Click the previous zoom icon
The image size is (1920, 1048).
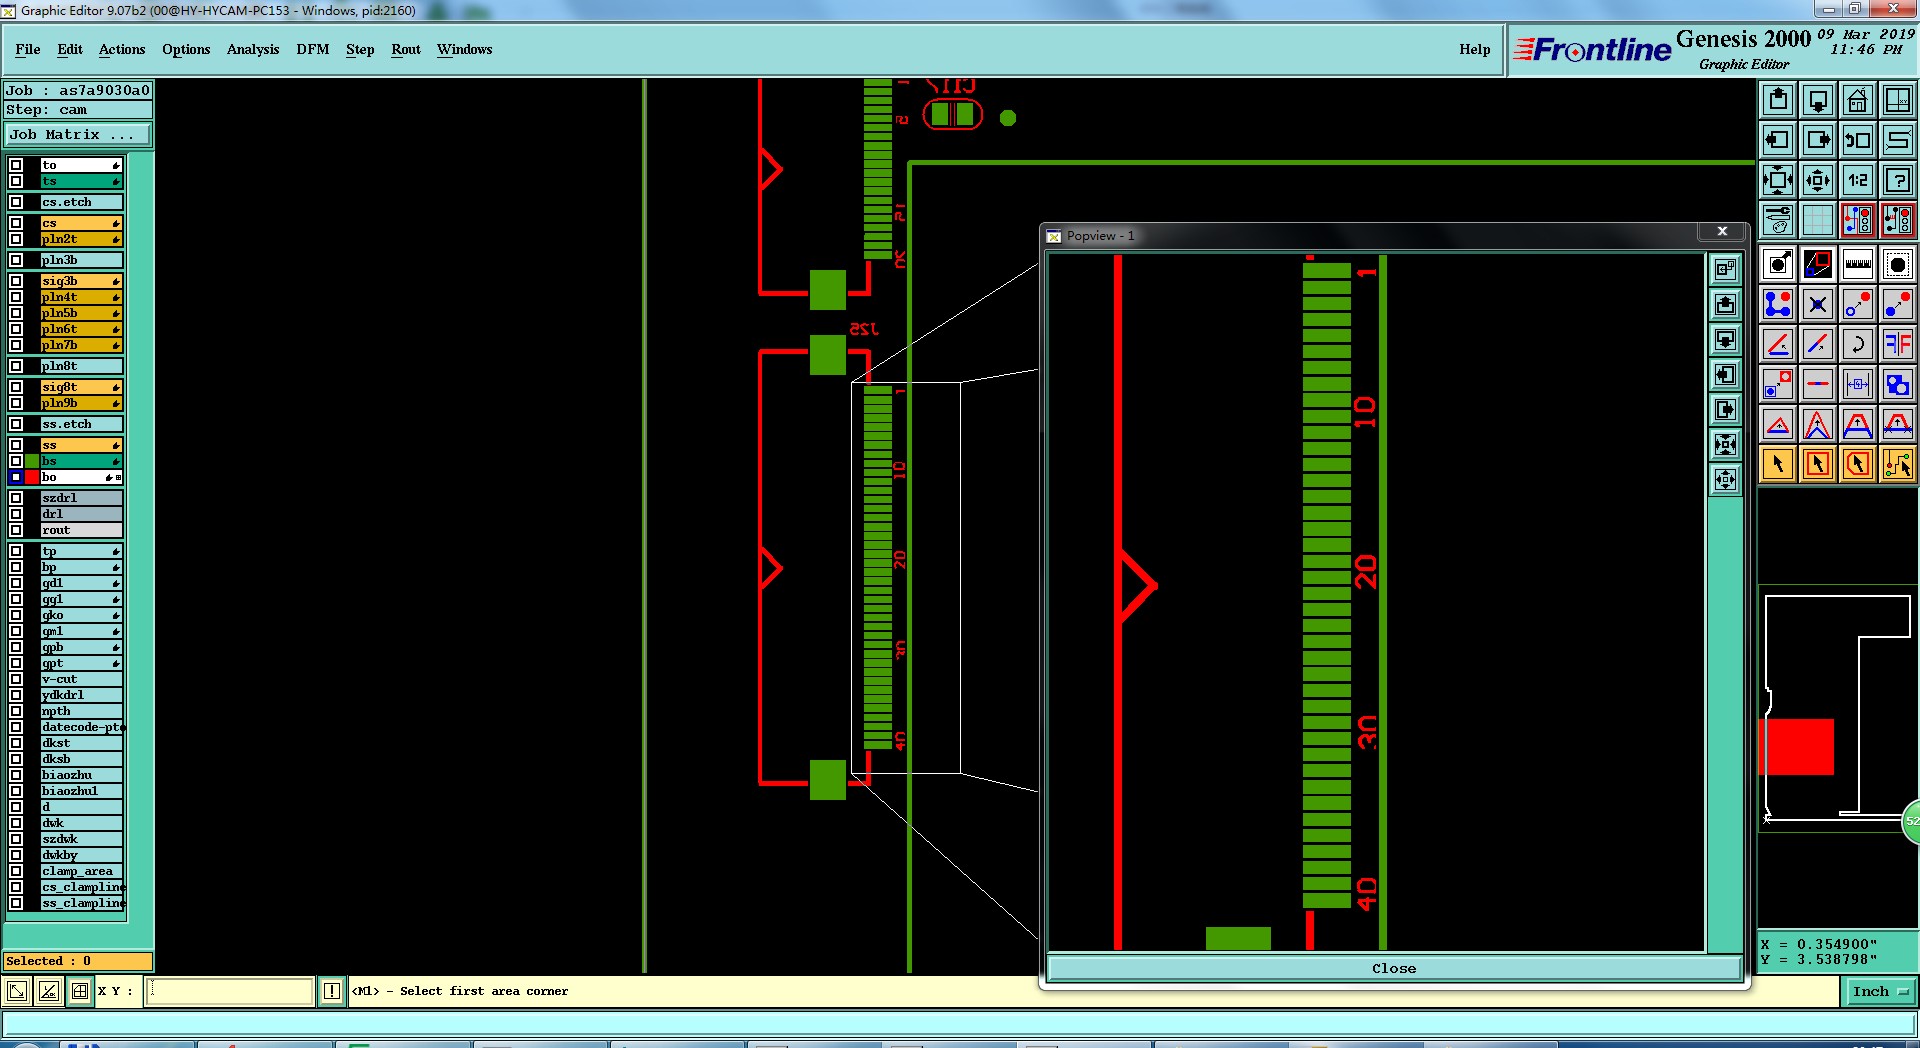tap(1858, 140)
